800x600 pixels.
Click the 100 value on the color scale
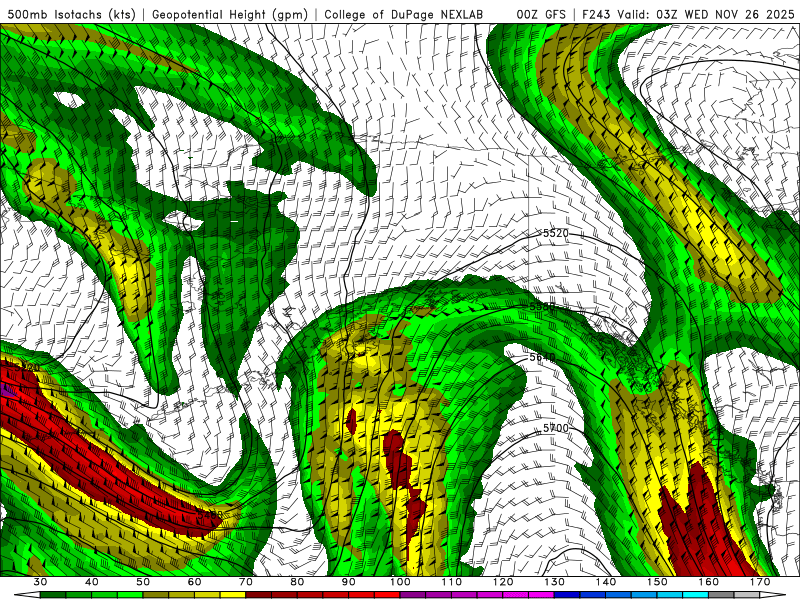click(x=401, y=582)
